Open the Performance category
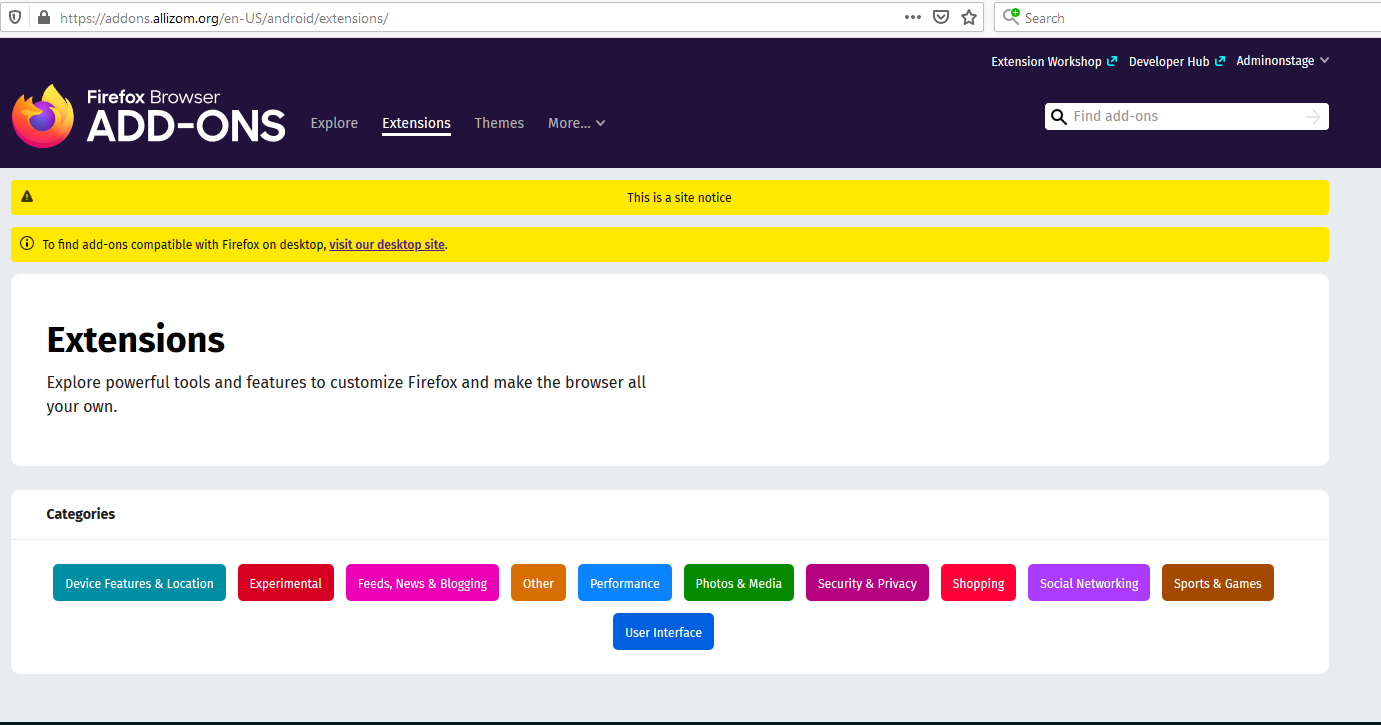The width and height of the screenshot is (1381, 725). pos(625,583)
